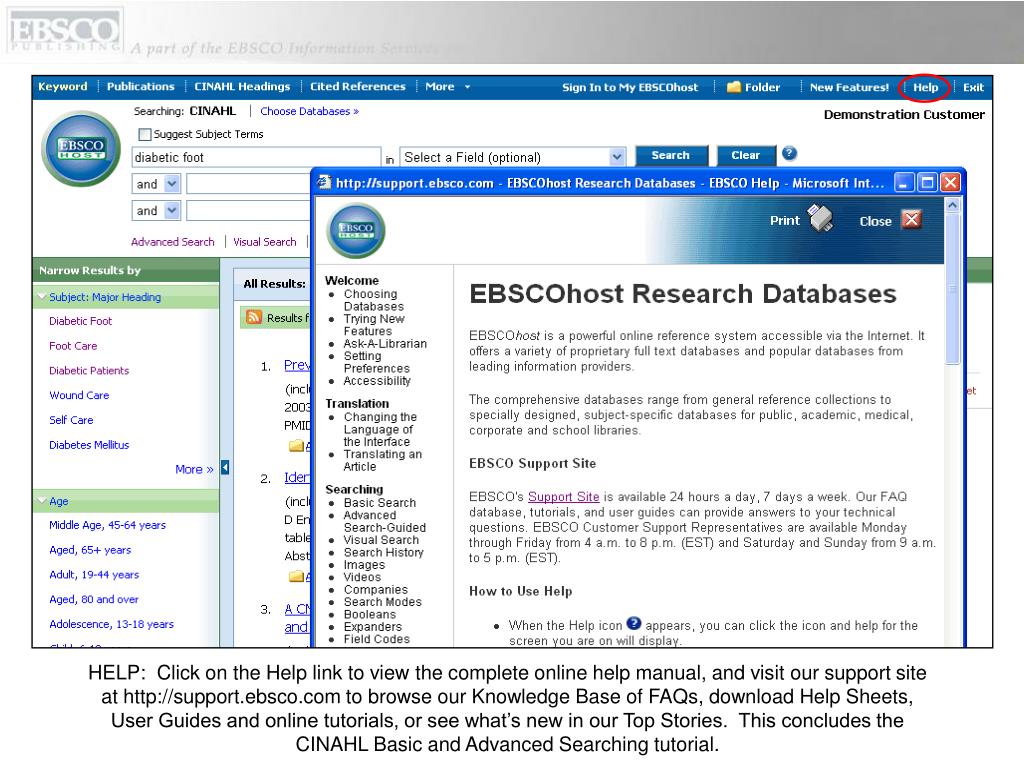The width and height of the screenshot is (1024, 768).
Task: Open Basic Search help topic
Action: pos(379,503)
